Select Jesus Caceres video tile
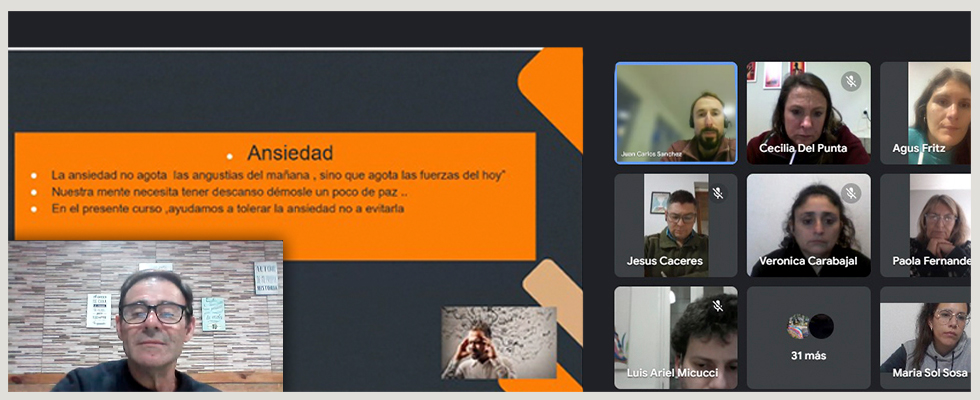980x400 pixels. point(676,225)
